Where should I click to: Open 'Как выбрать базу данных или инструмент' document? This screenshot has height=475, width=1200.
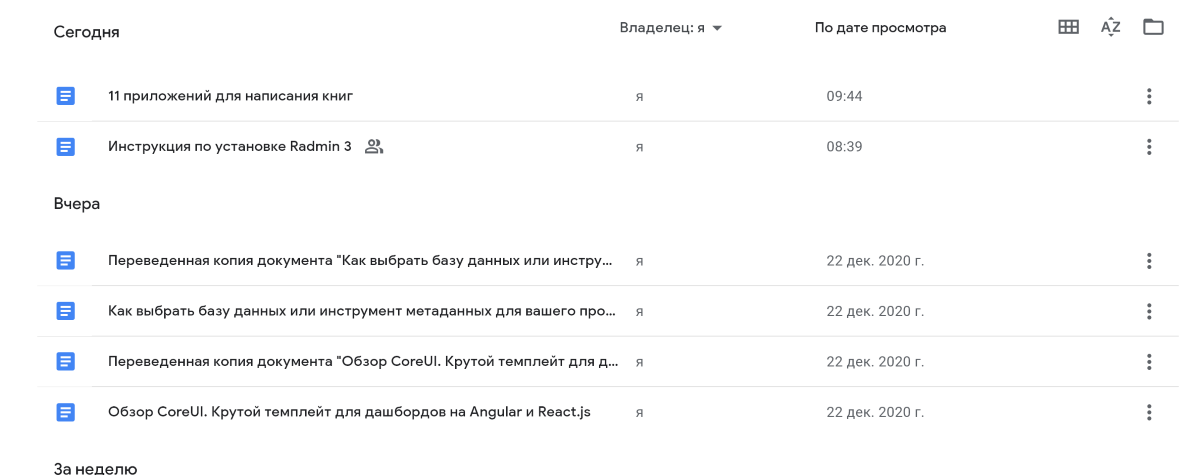tap(360, 311)
